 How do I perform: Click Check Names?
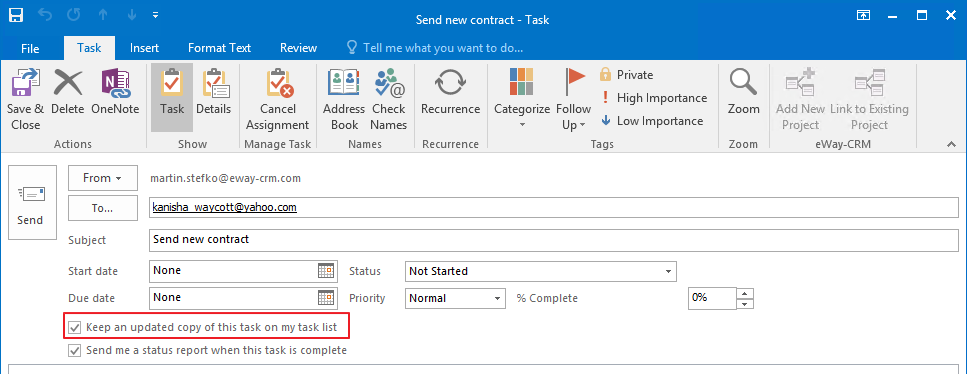coord(389,99)
